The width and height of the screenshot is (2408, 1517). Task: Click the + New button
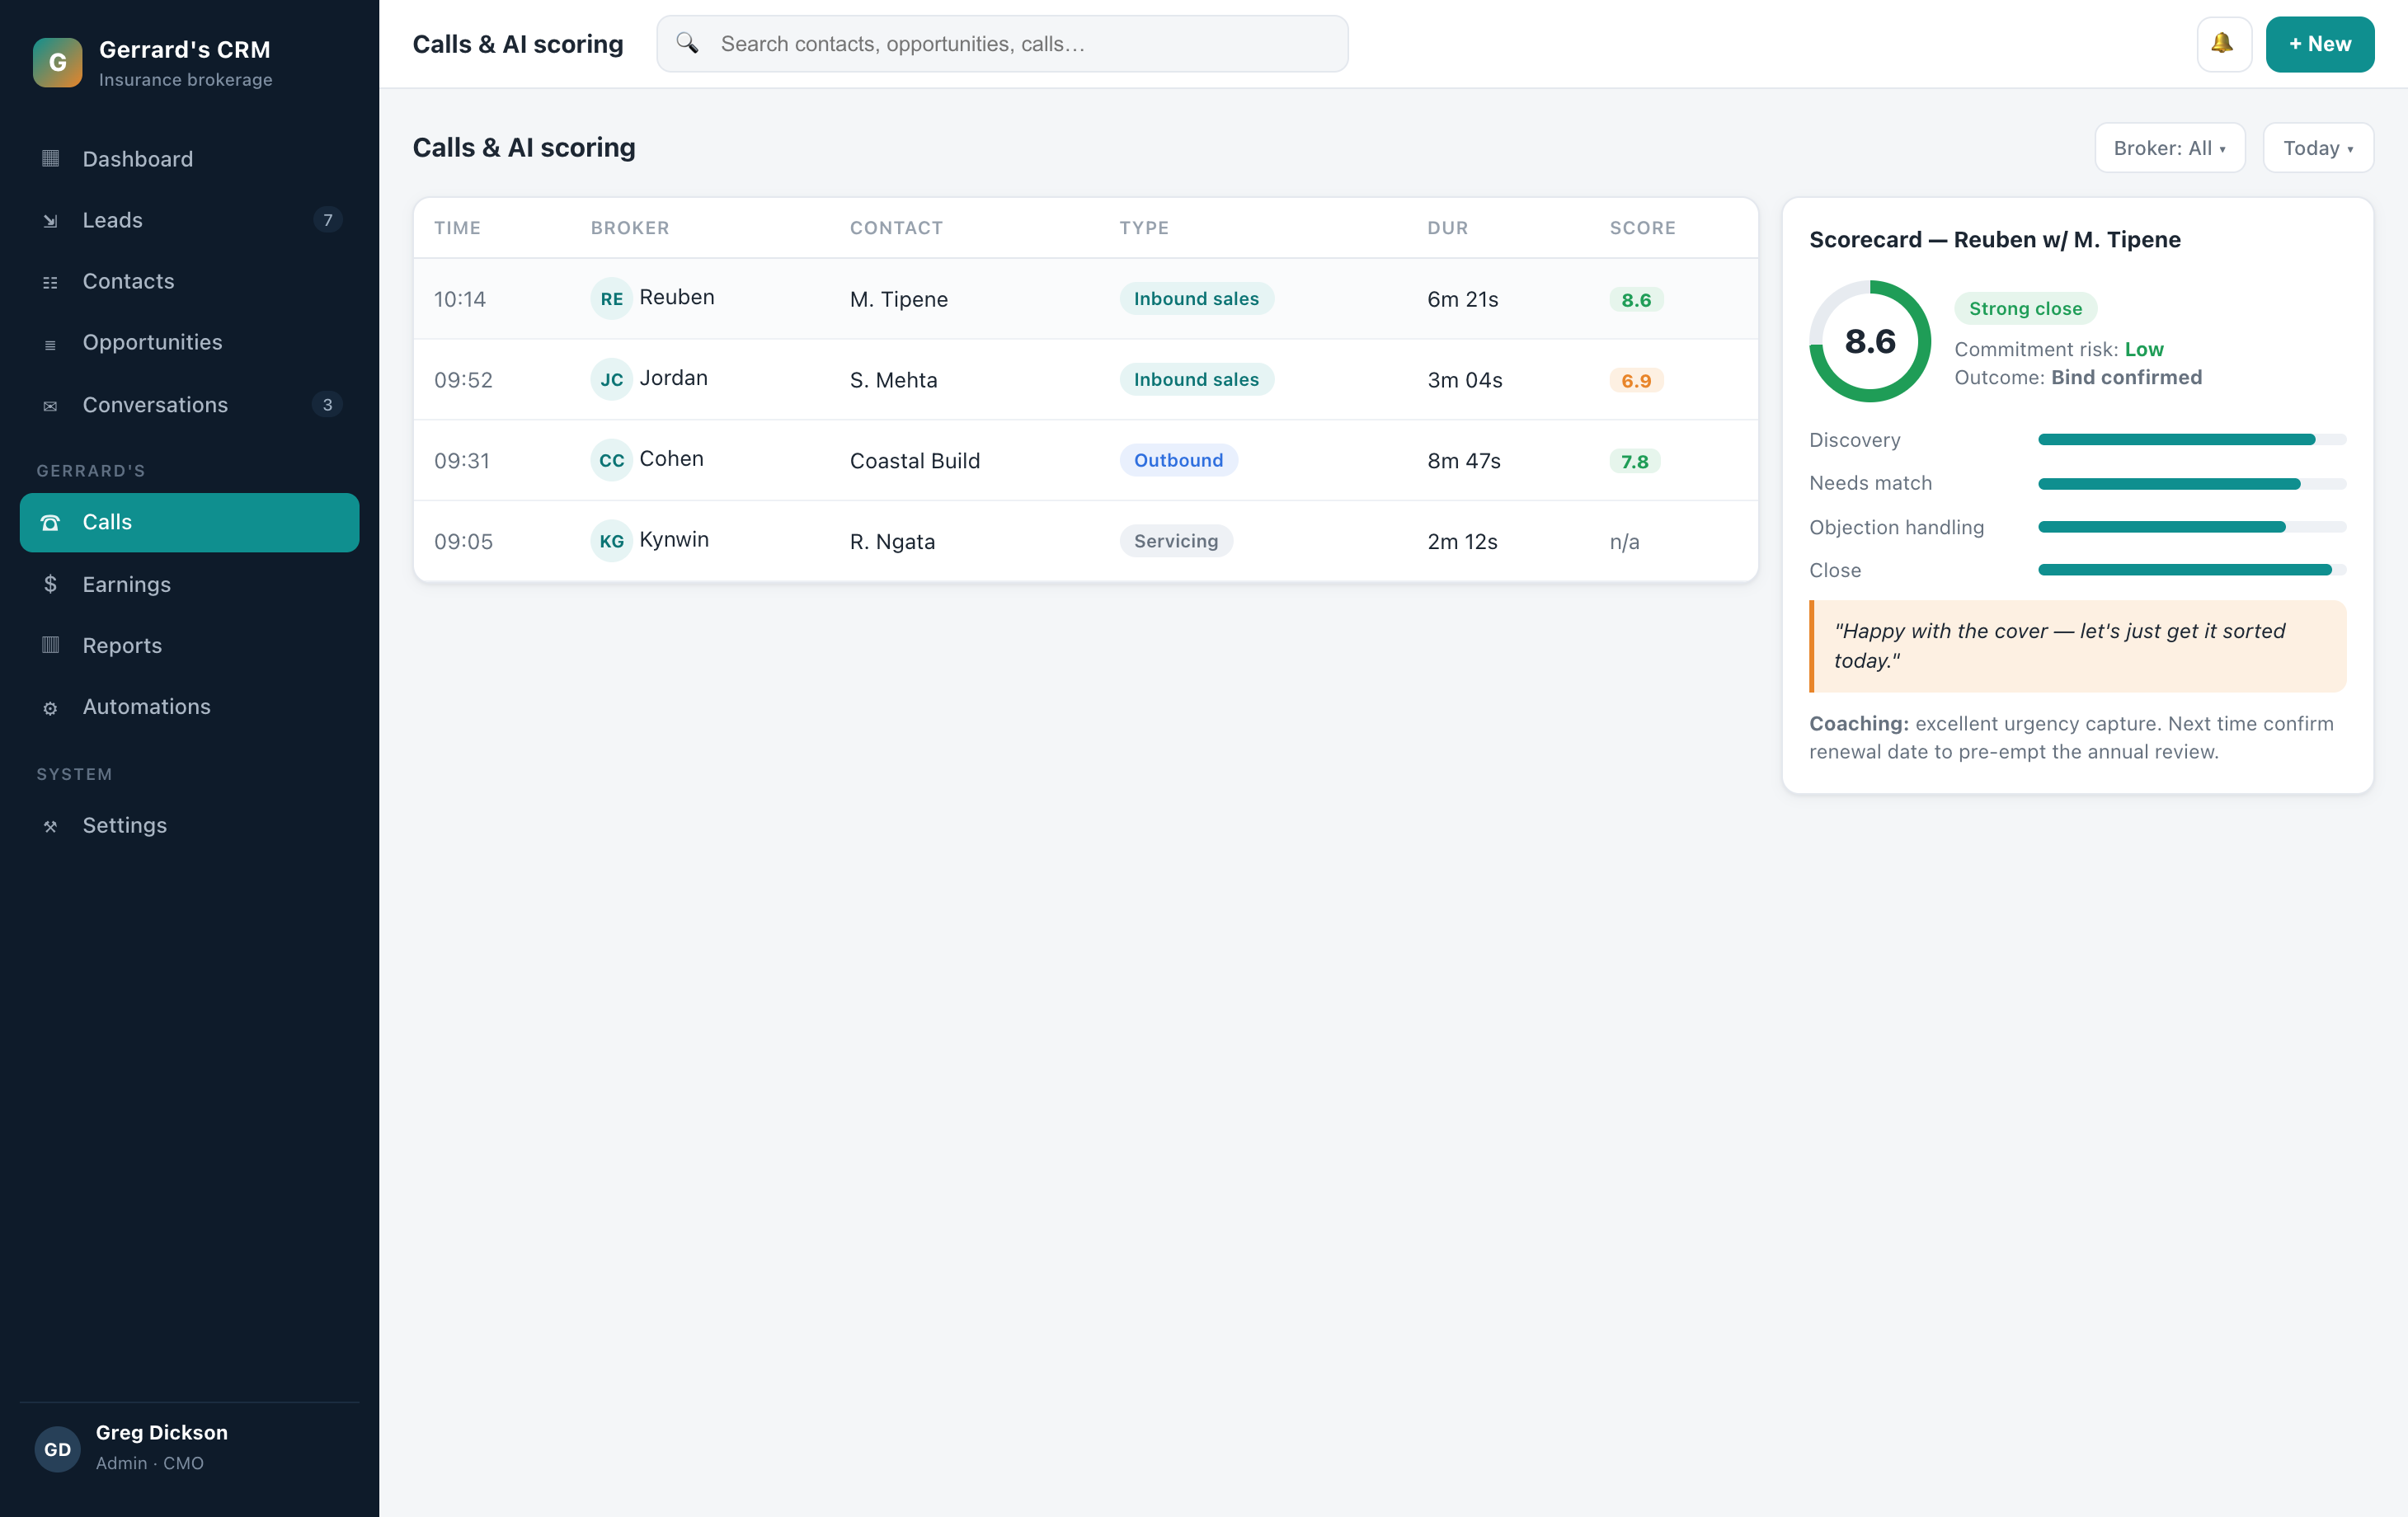point(2319,44)
